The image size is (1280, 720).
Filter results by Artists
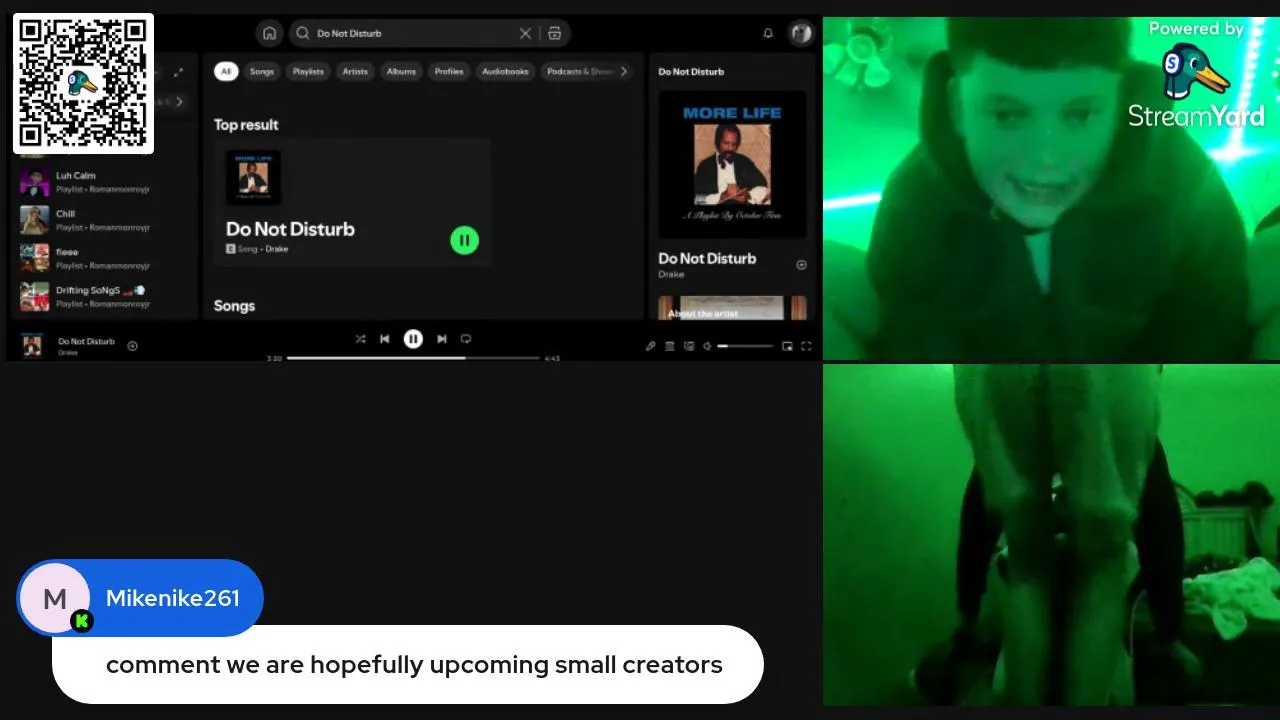click(x=355, y=71)
